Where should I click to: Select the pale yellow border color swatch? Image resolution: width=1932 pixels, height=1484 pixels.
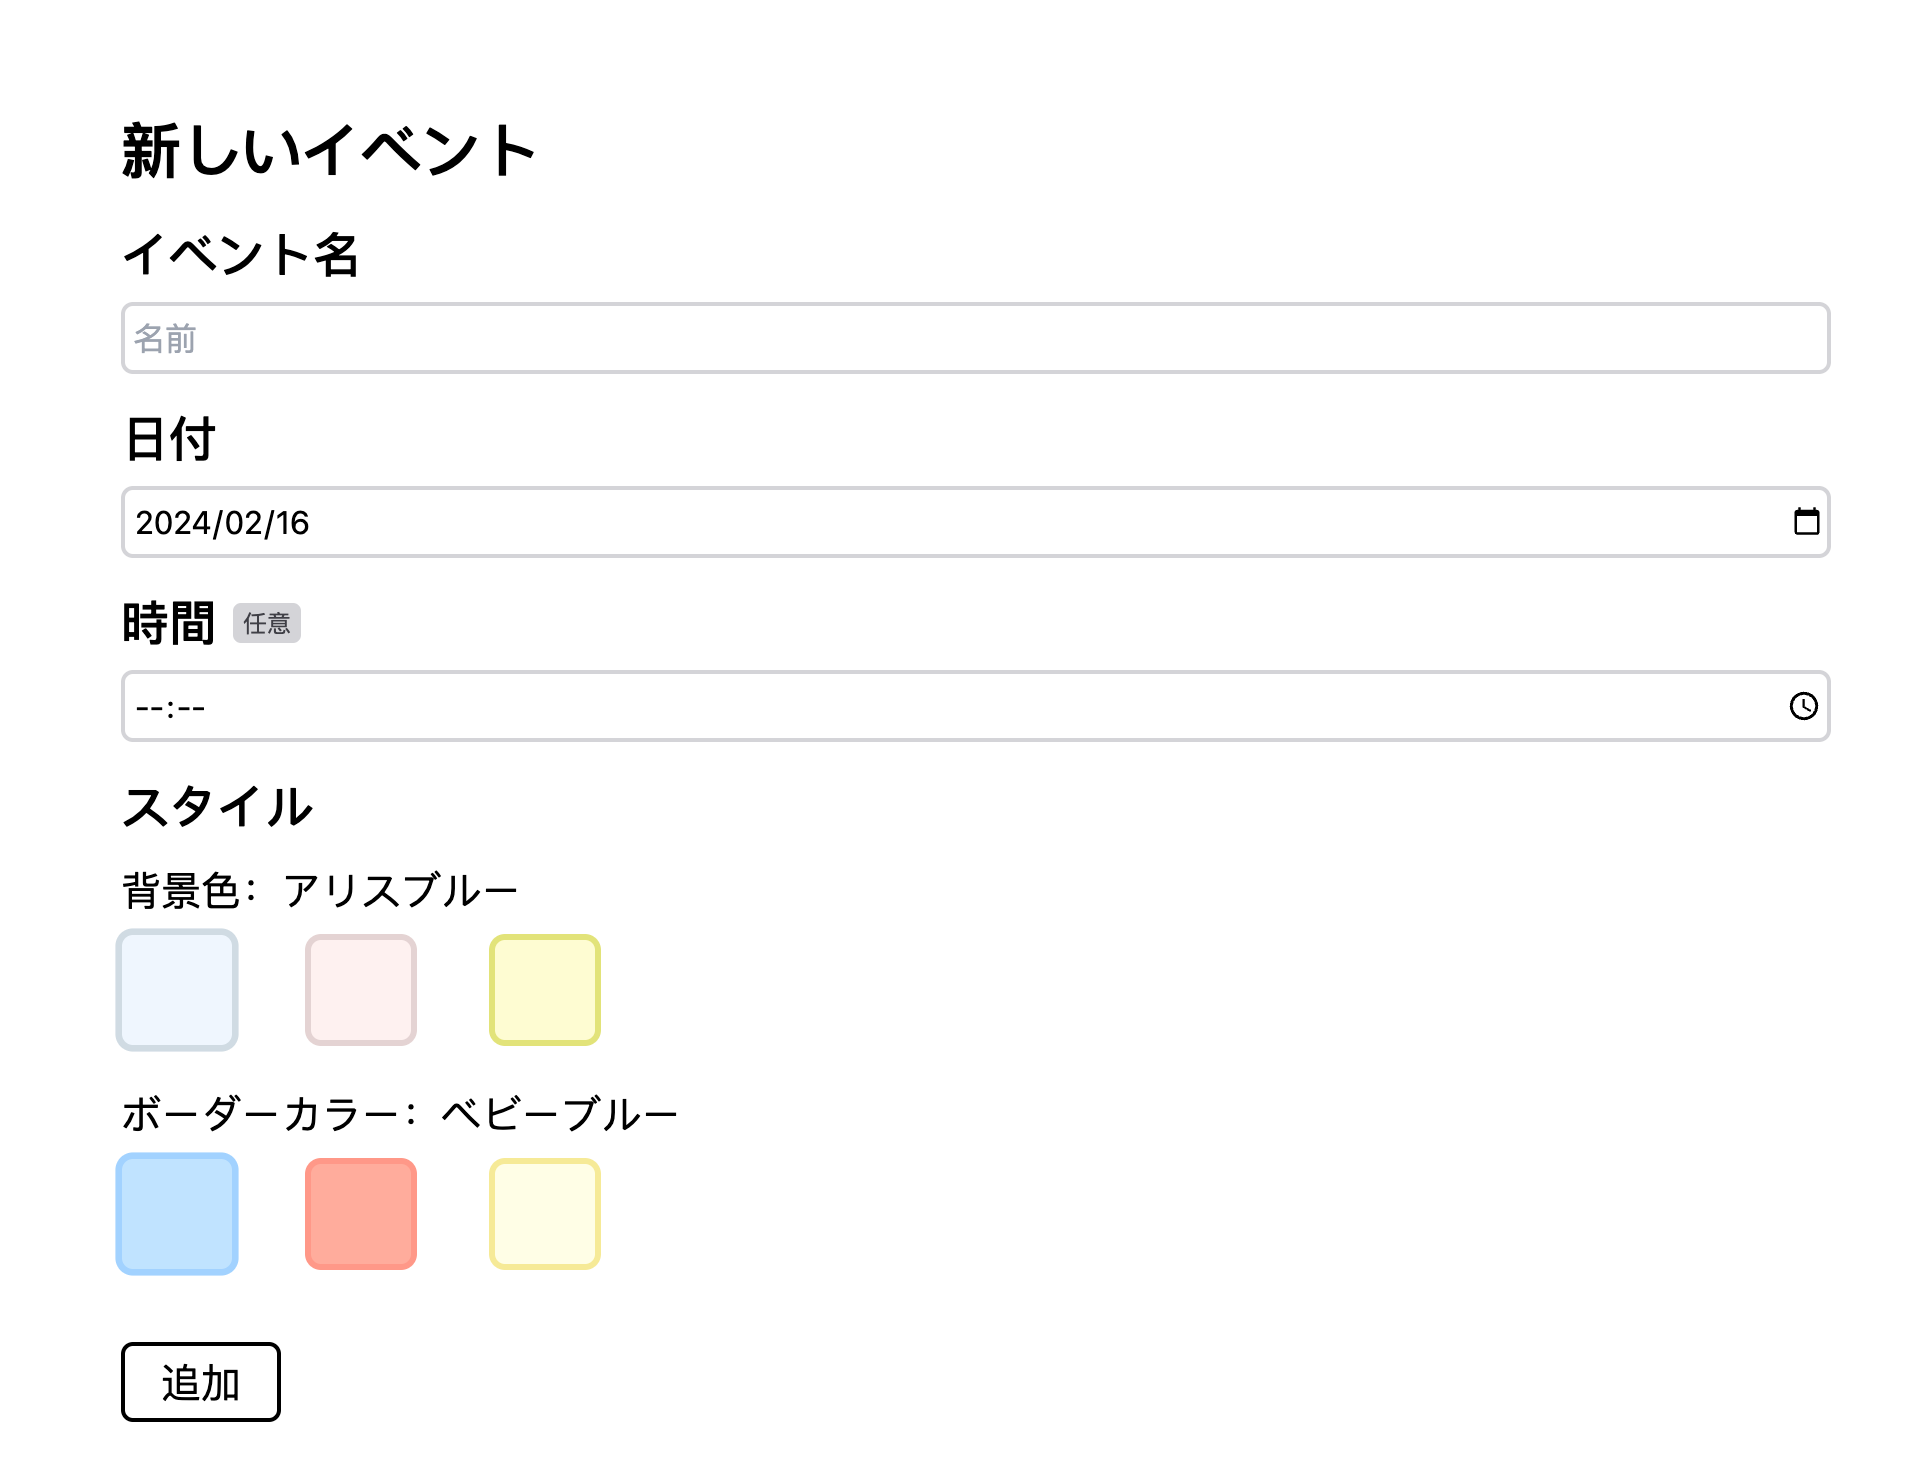point(544,1214)
